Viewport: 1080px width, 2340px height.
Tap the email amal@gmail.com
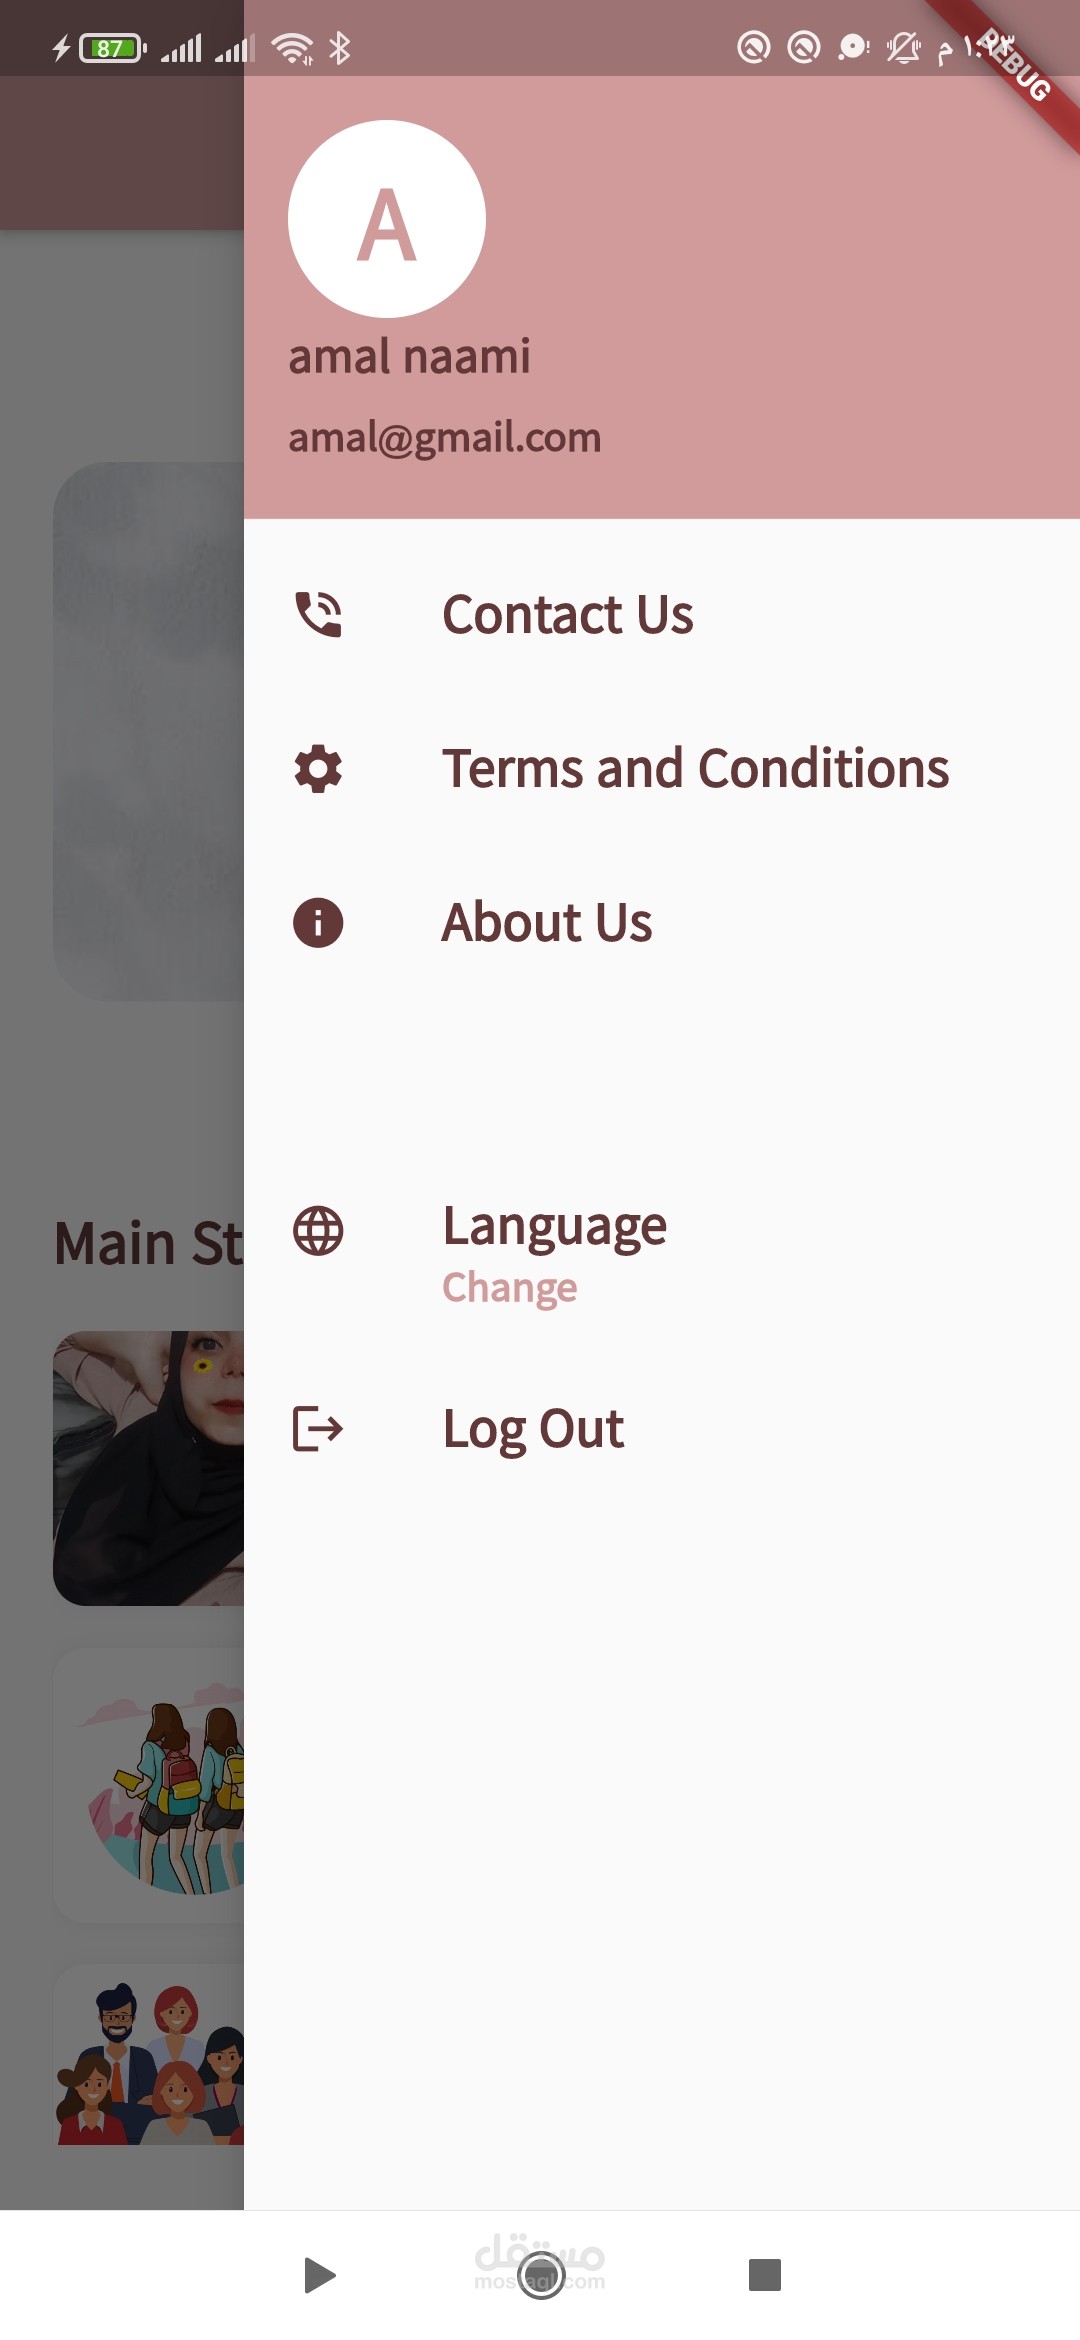444,438
